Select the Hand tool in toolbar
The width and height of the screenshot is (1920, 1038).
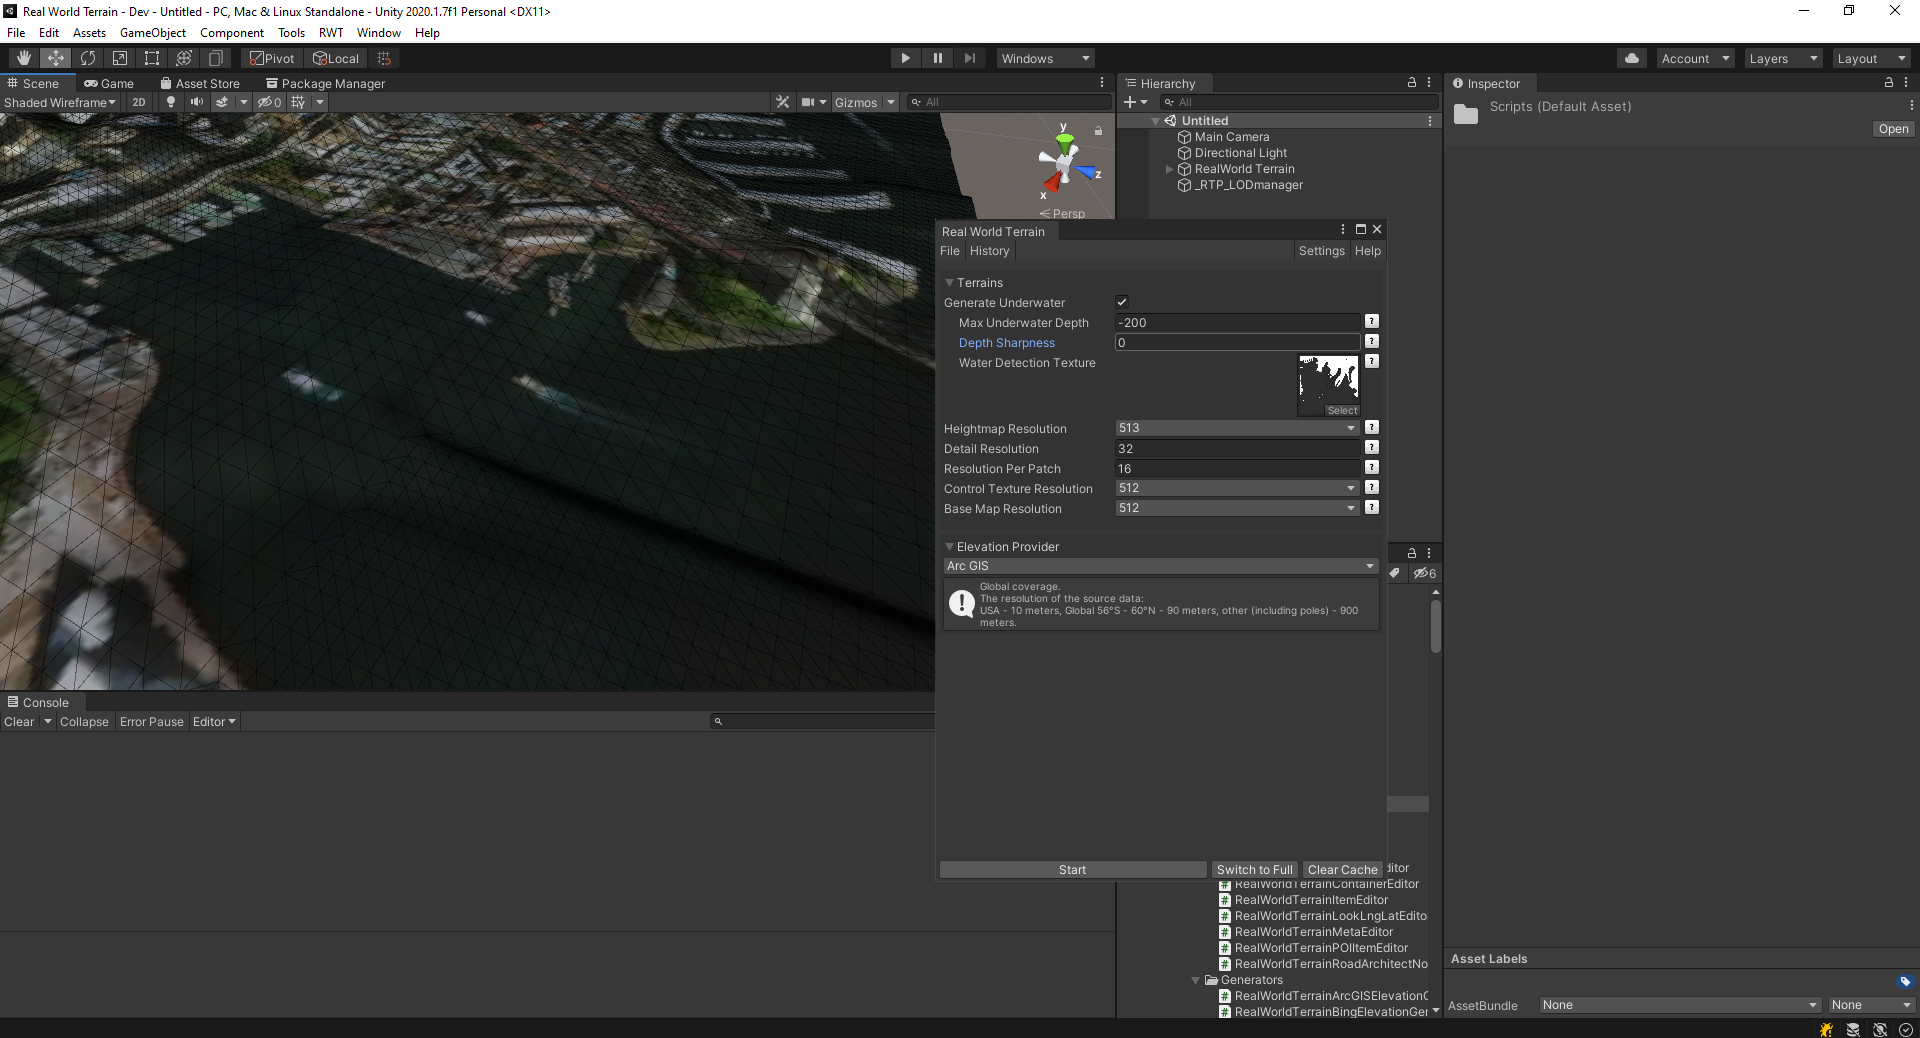23,58
